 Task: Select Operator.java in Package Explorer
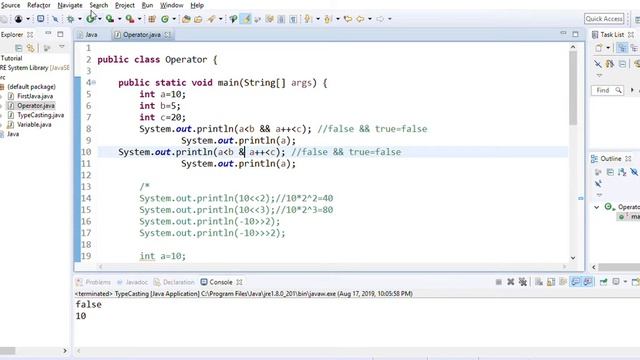pos(36,105)
